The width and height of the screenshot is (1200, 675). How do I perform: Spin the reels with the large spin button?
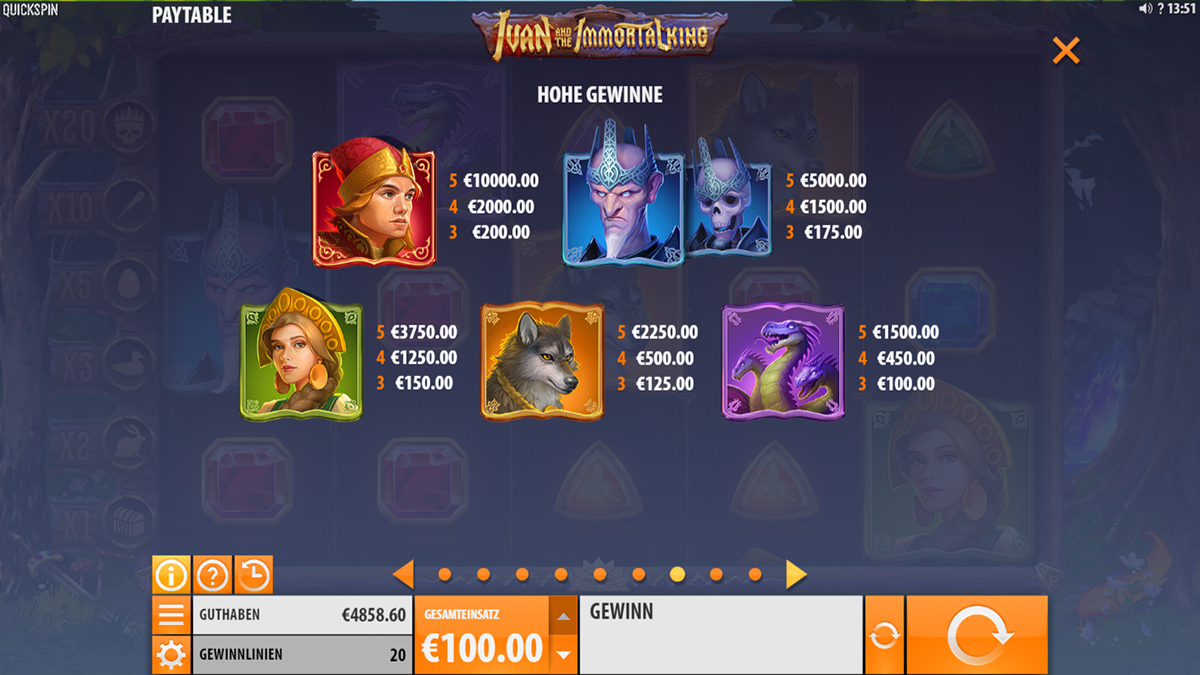(977, 635)
